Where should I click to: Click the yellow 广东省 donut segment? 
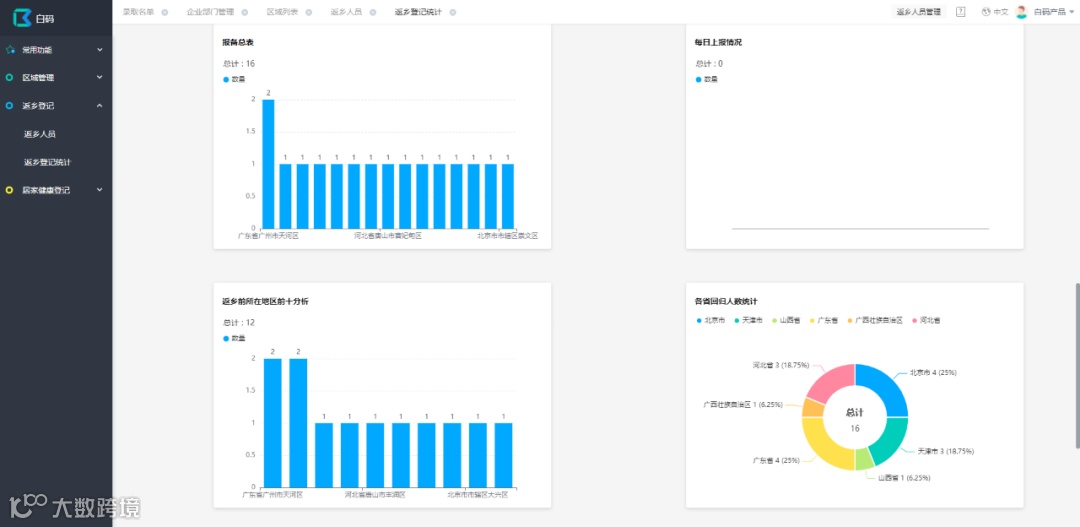(824, 446)
